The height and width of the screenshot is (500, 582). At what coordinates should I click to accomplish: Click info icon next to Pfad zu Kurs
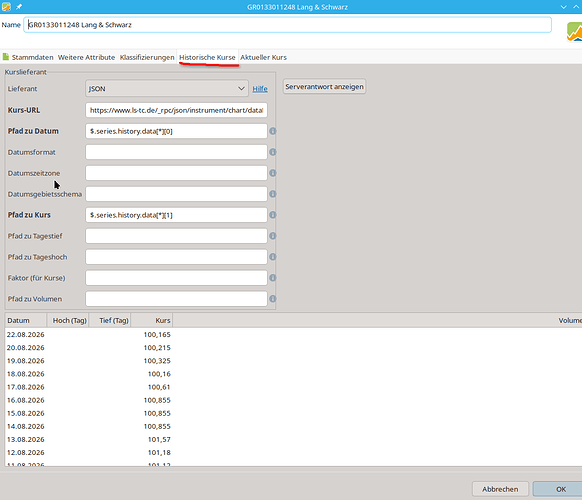(272, 215)
